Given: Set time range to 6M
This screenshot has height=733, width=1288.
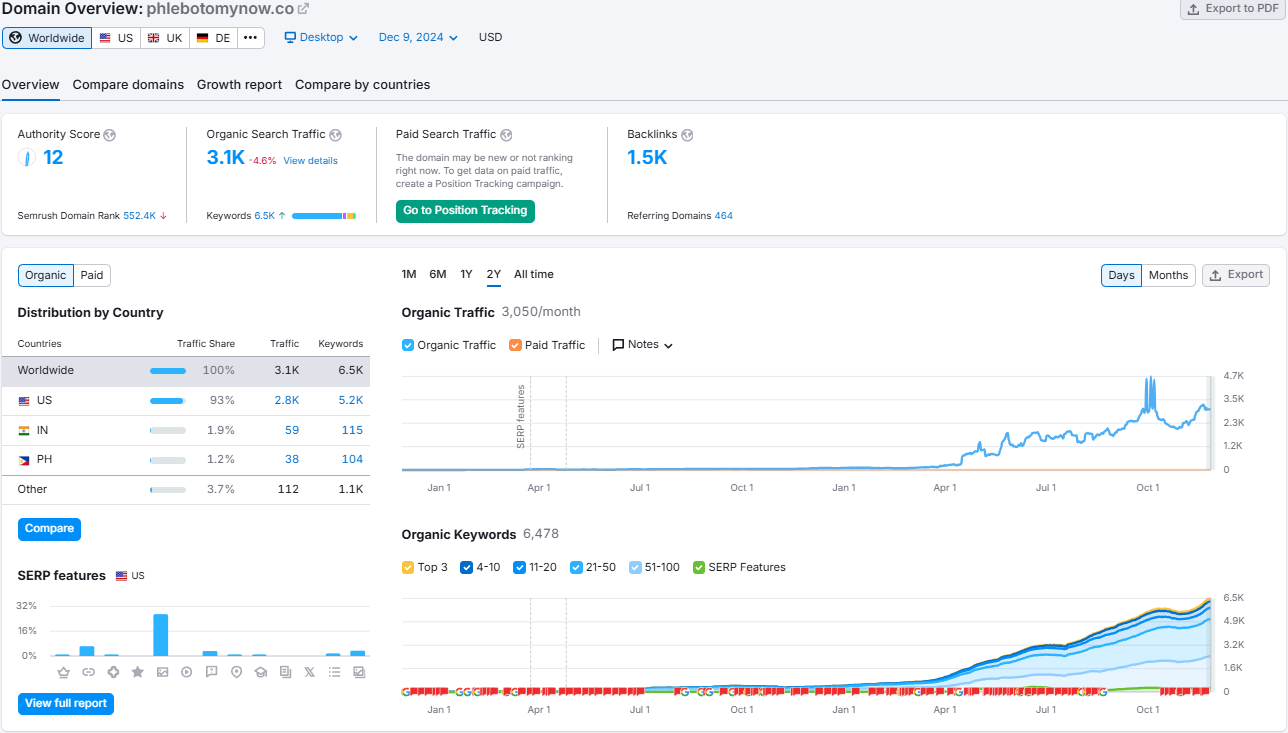Looking at the screenshot, I should click(x=438, y=274).
